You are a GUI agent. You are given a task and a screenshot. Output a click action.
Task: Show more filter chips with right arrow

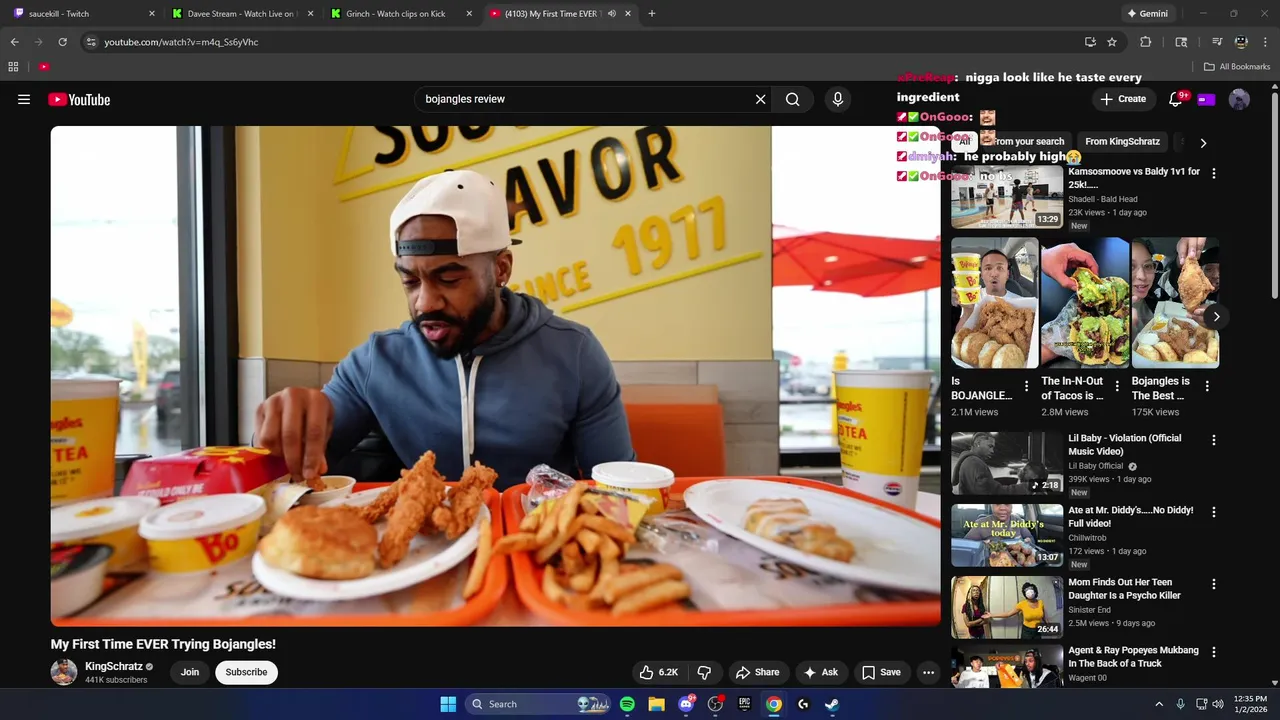[1203, 143]
